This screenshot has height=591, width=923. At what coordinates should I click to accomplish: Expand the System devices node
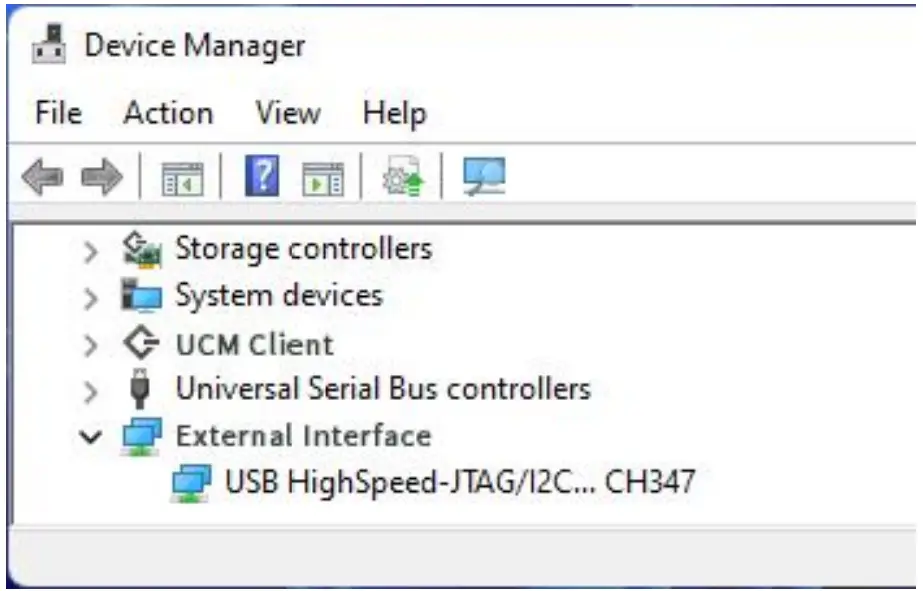click(92, 298)
